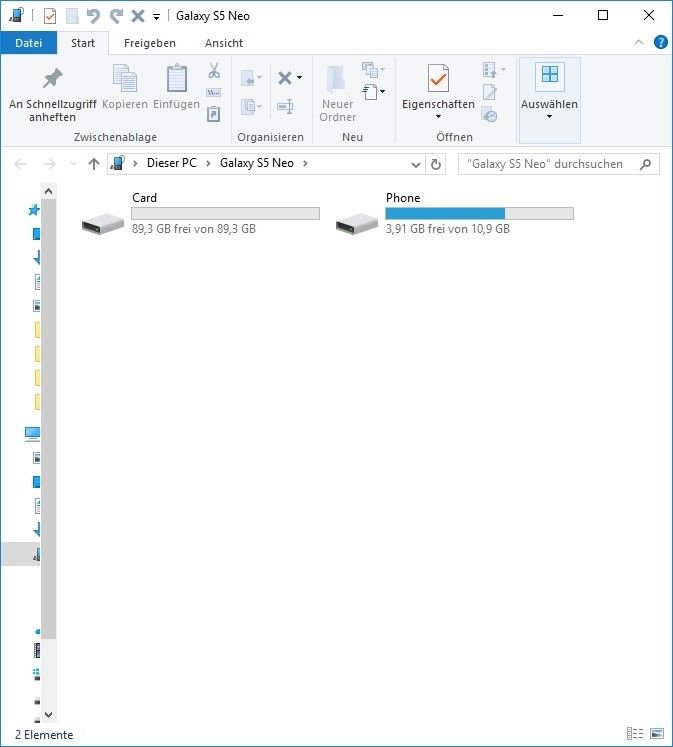Image resolution: width=673 pixels, height=747 pixels.
Task: Click the Phone storage usage bar
Action: [479, 213]
